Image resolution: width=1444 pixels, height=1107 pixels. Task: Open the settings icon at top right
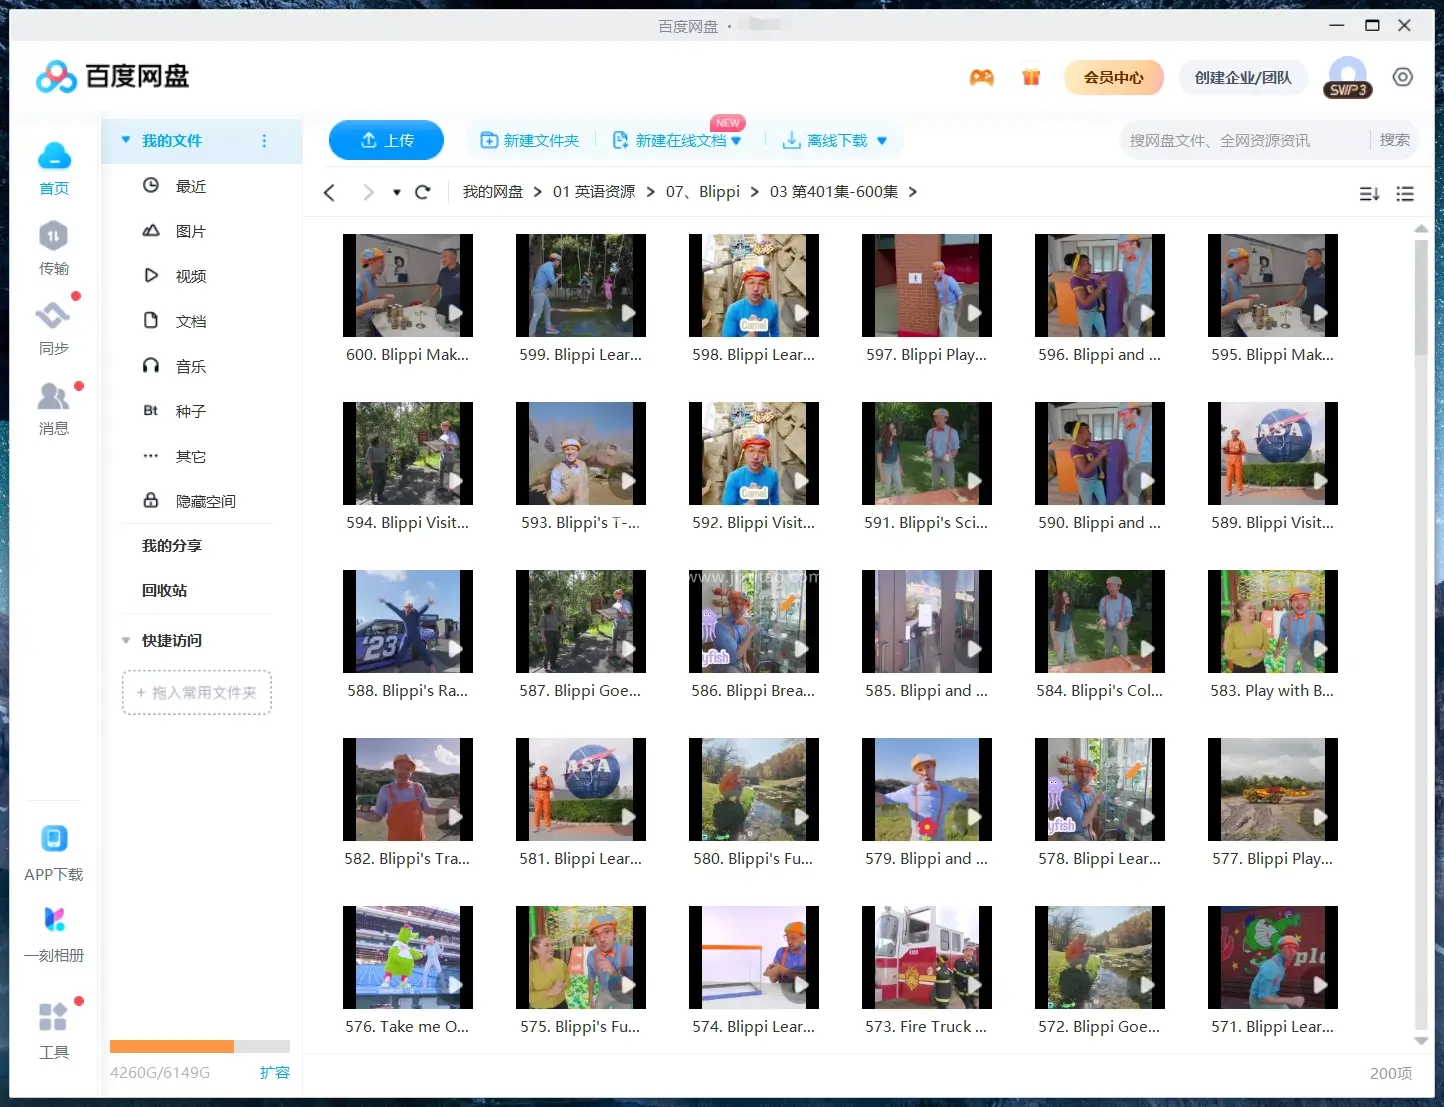1402,78
